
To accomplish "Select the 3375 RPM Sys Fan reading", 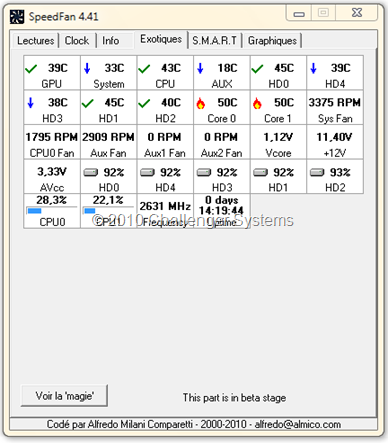I will point(335,108).
